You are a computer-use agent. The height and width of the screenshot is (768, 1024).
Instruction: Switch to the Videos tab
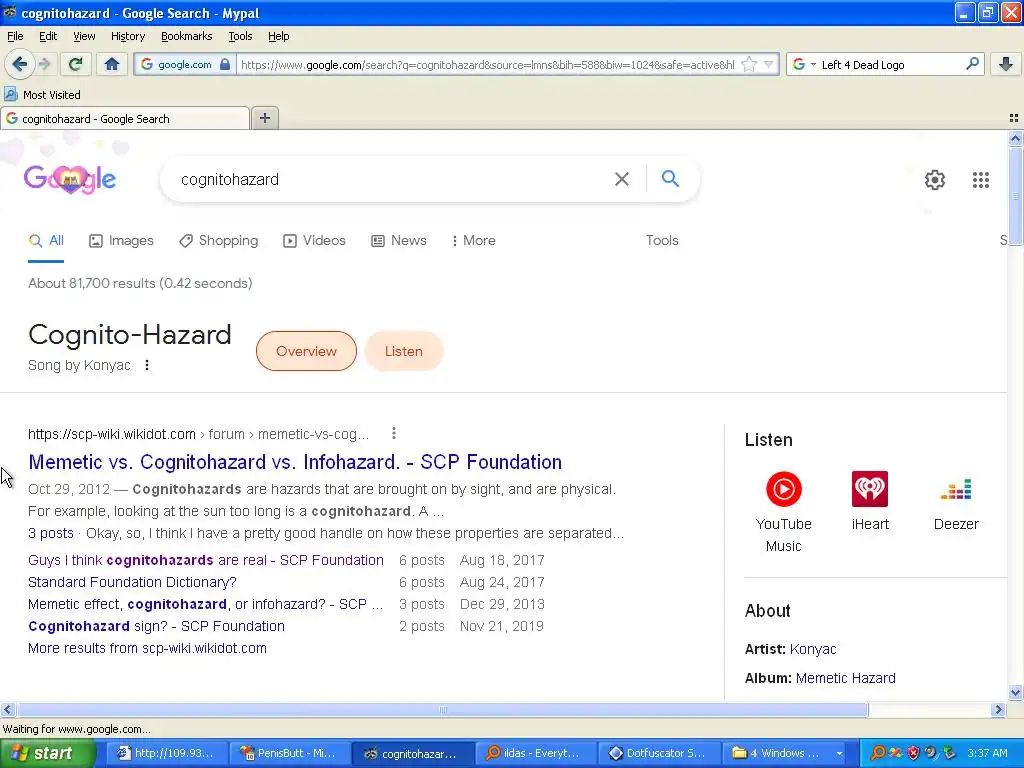tap(314, 240)
